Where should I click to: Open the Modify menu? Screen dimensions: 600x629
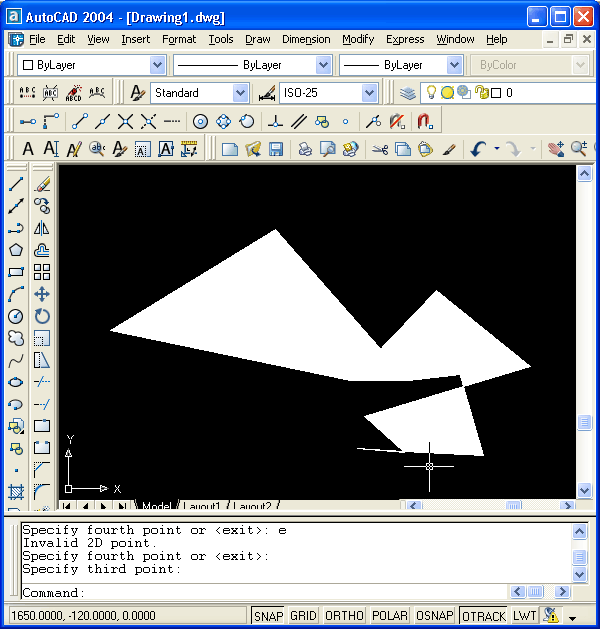click(358, 39)
